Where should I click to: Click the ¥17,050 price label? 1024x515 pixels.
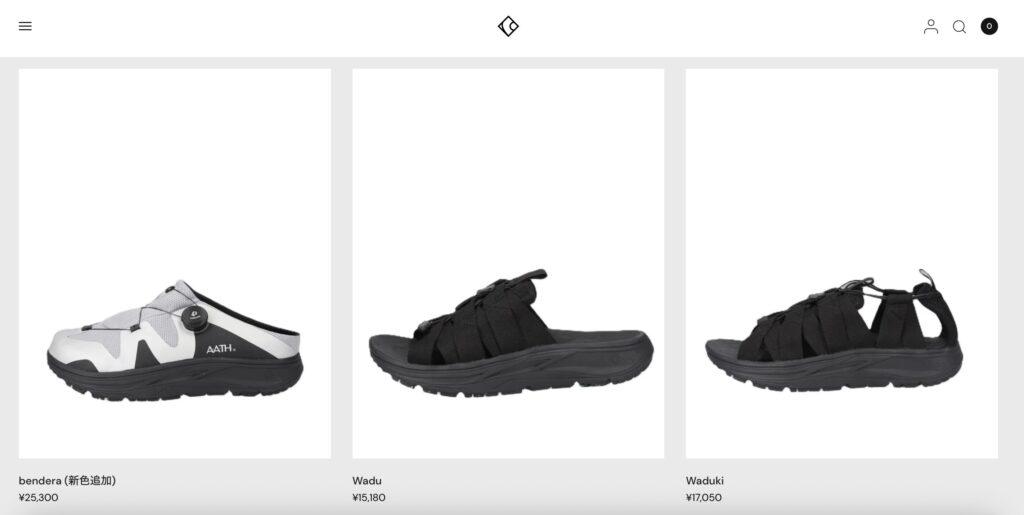(x=704, y=497)
